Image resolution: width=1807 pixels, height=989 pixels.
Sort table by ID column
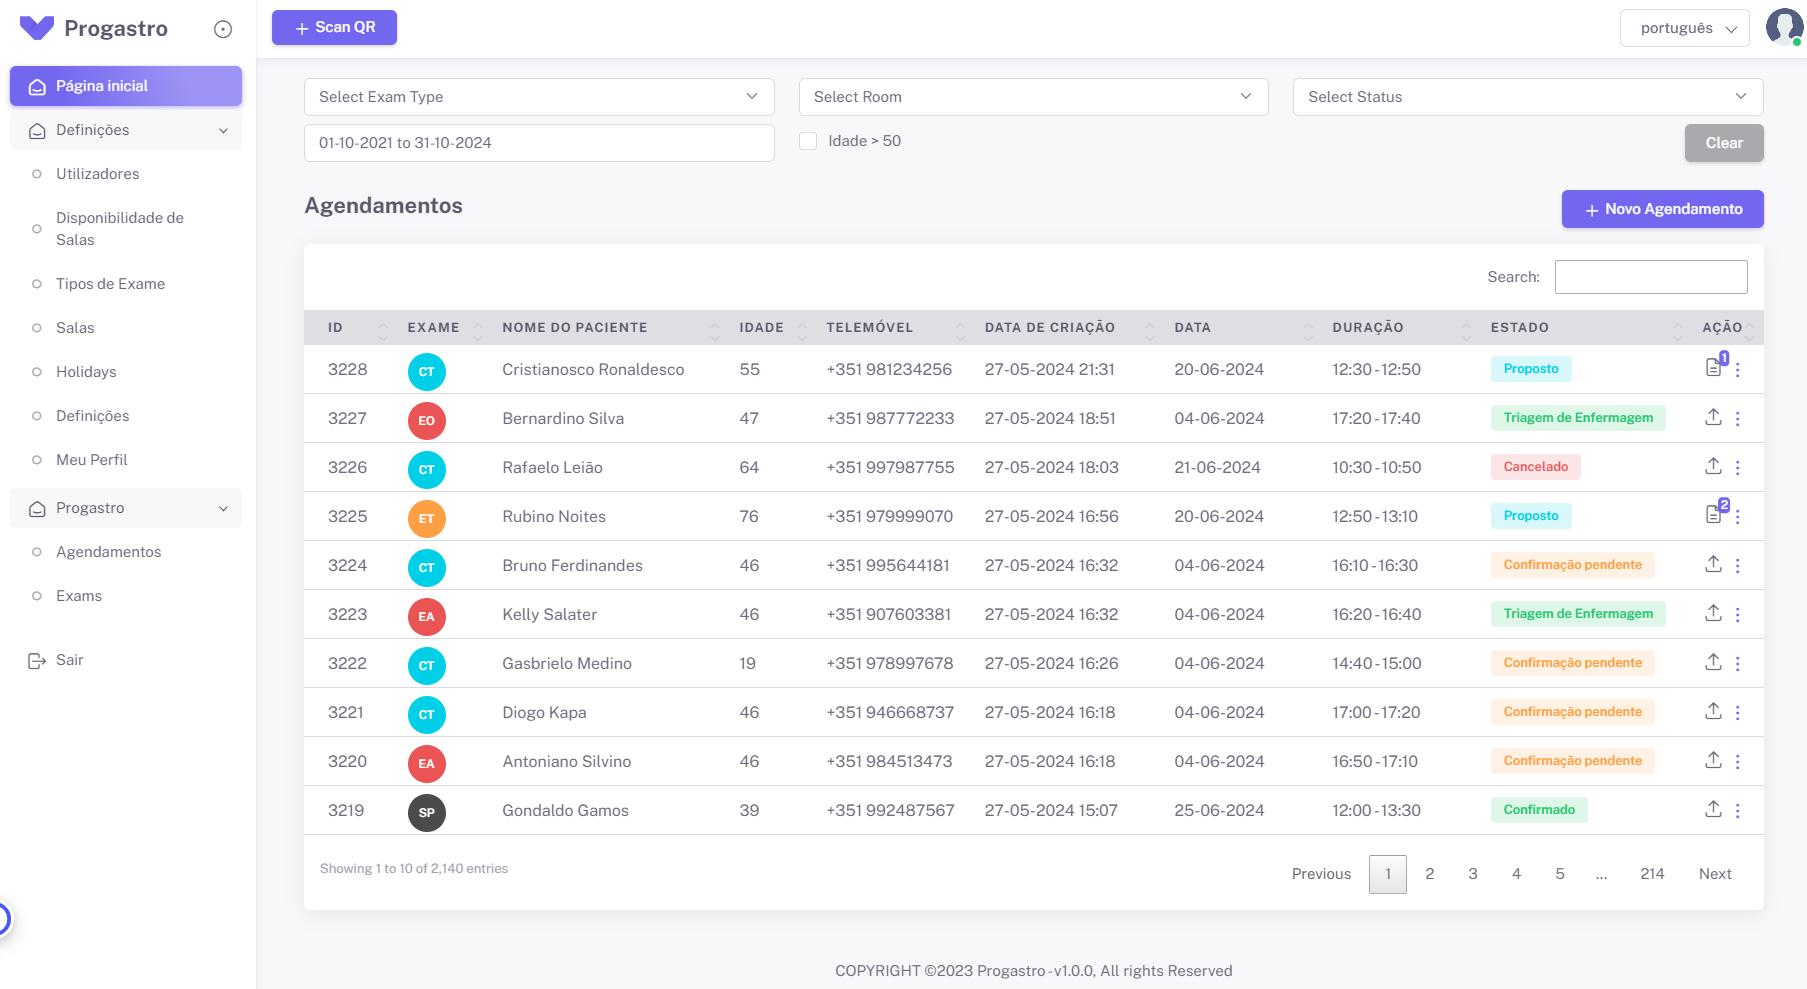pos(358,328)
